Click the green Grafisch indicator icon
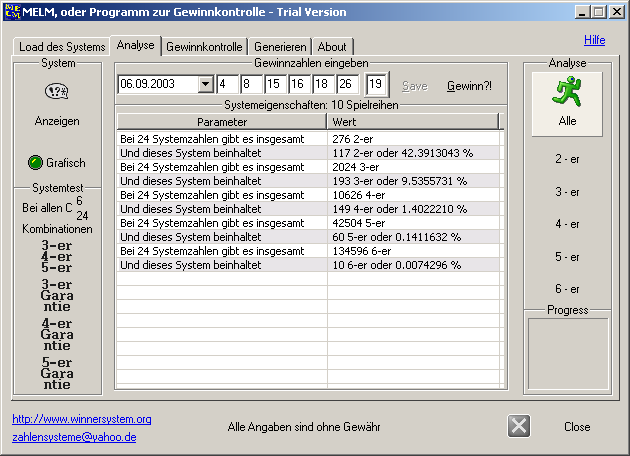Viewport: 630px width, 456px height. click(35, 163)
